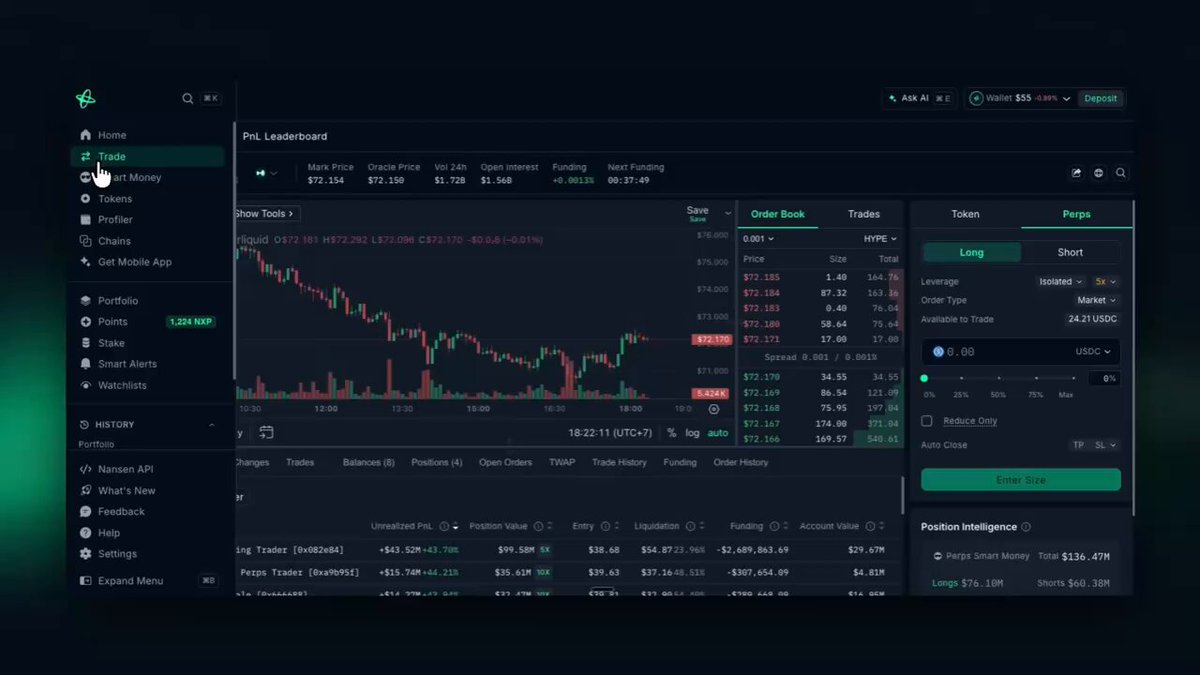Click the share icon in header toolbar
The height and width of the screenshot is (675, 1200).
click(1076, 173)
